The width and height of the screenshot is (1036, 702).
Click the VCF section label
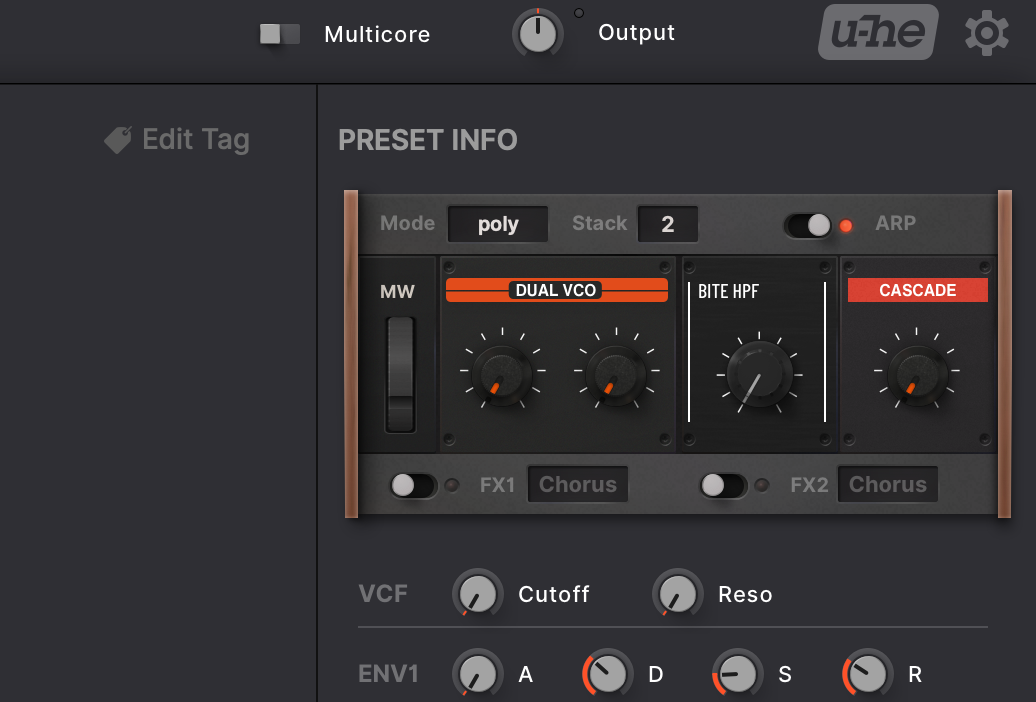point(383,594)
